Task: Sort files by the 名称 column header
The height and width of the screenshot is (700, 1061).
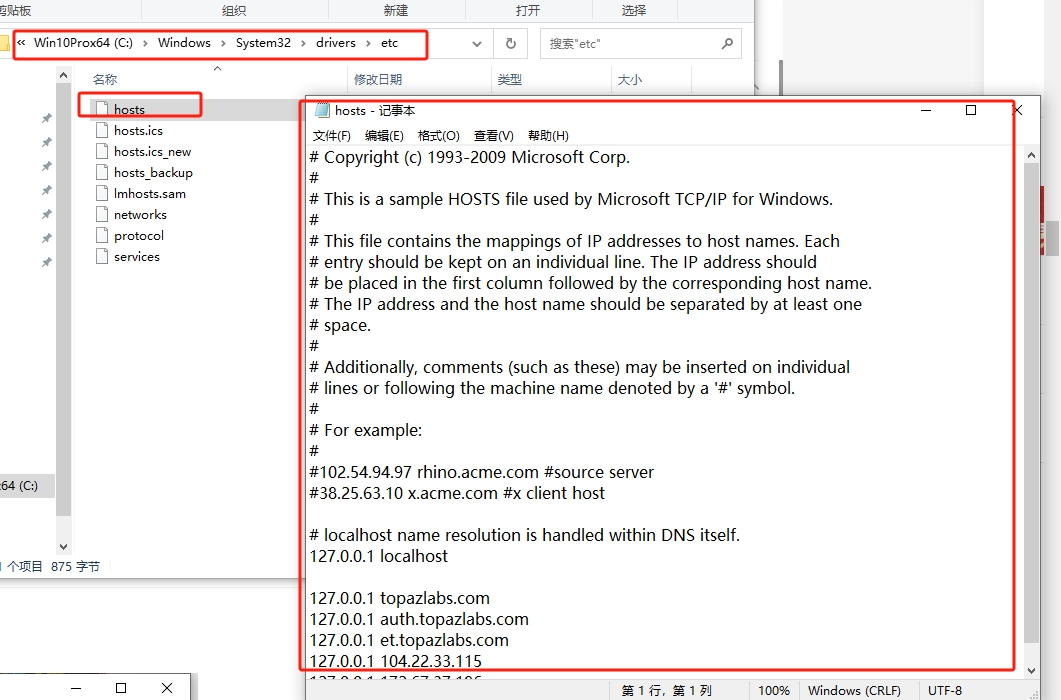Action: click(105, 79)
